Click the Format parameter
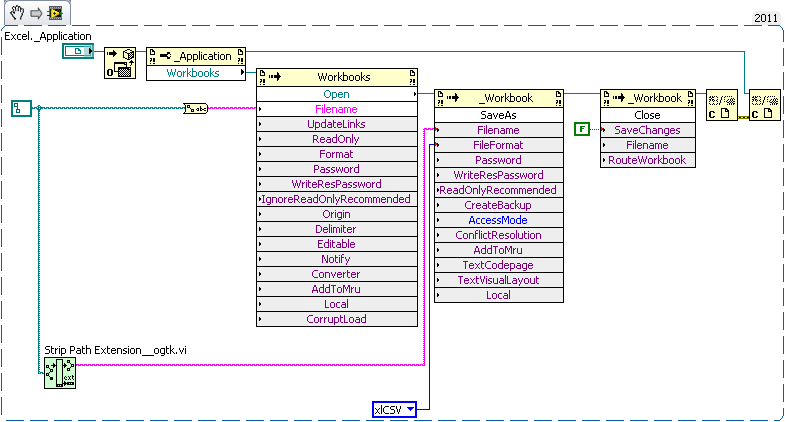785x422 pixels. [x=337, y=154]
